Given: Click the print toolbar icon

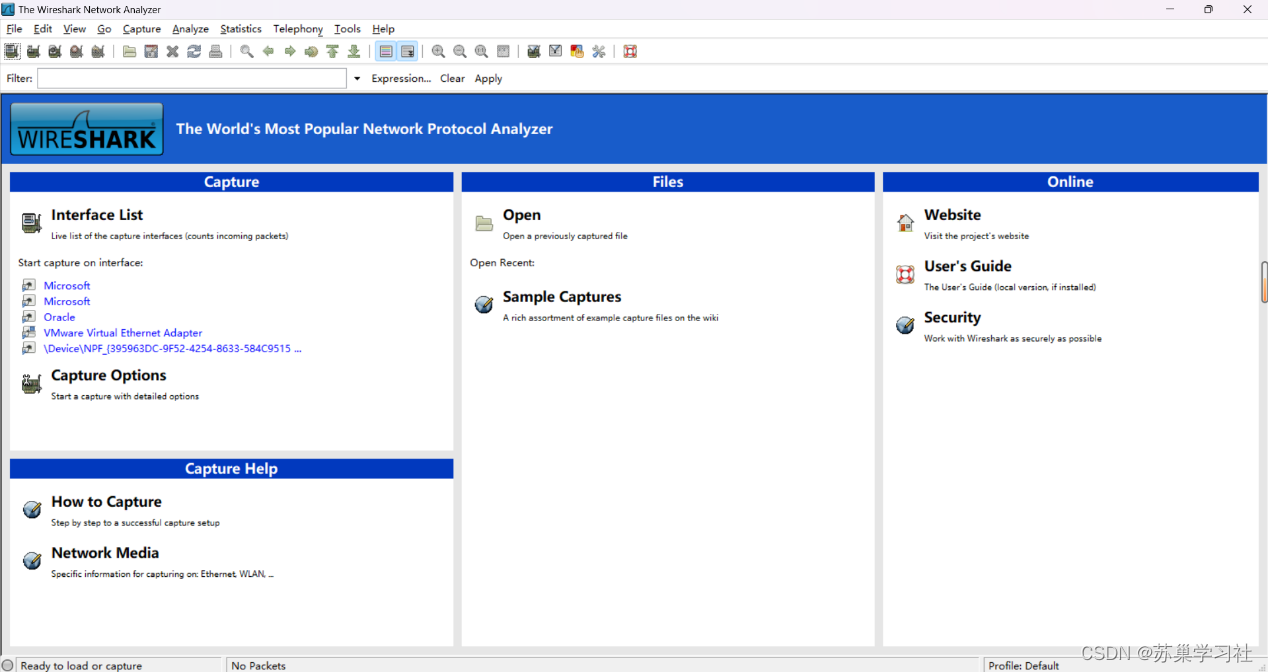Looking at the screenshot, I should 216,51.
